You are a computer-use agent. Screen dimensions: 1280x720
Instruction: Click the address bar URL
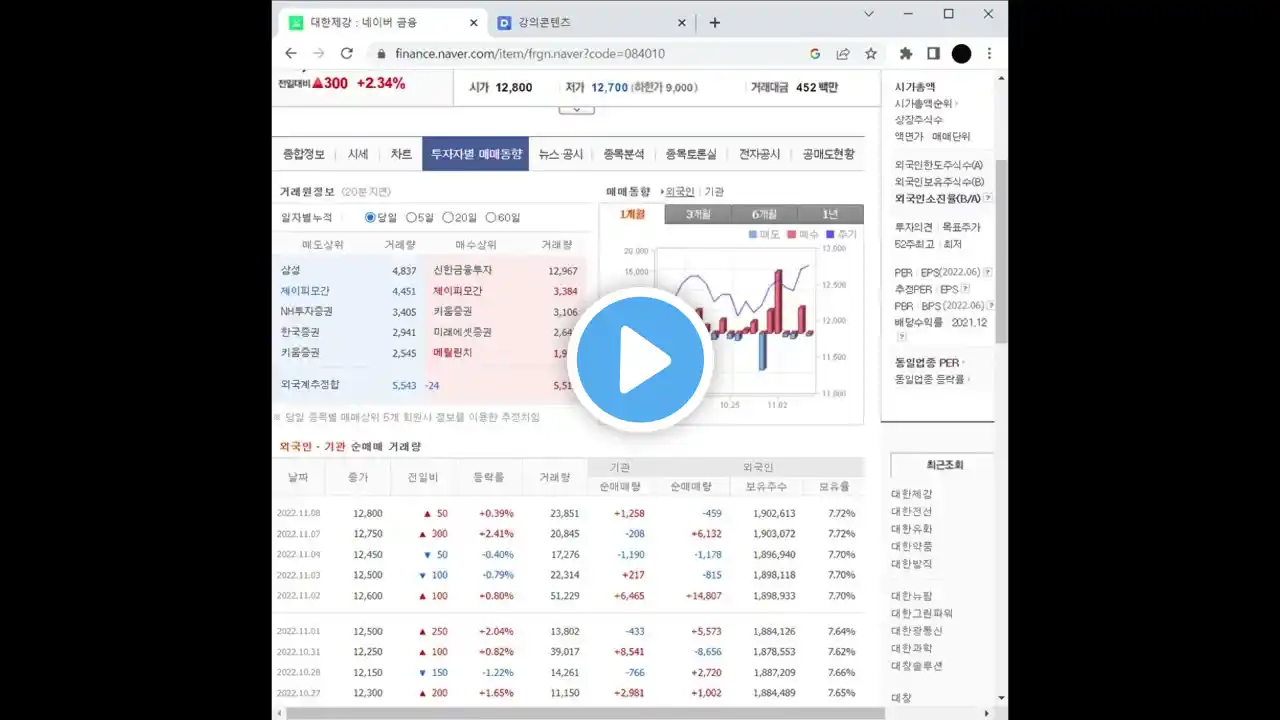[x=530, y=53]
